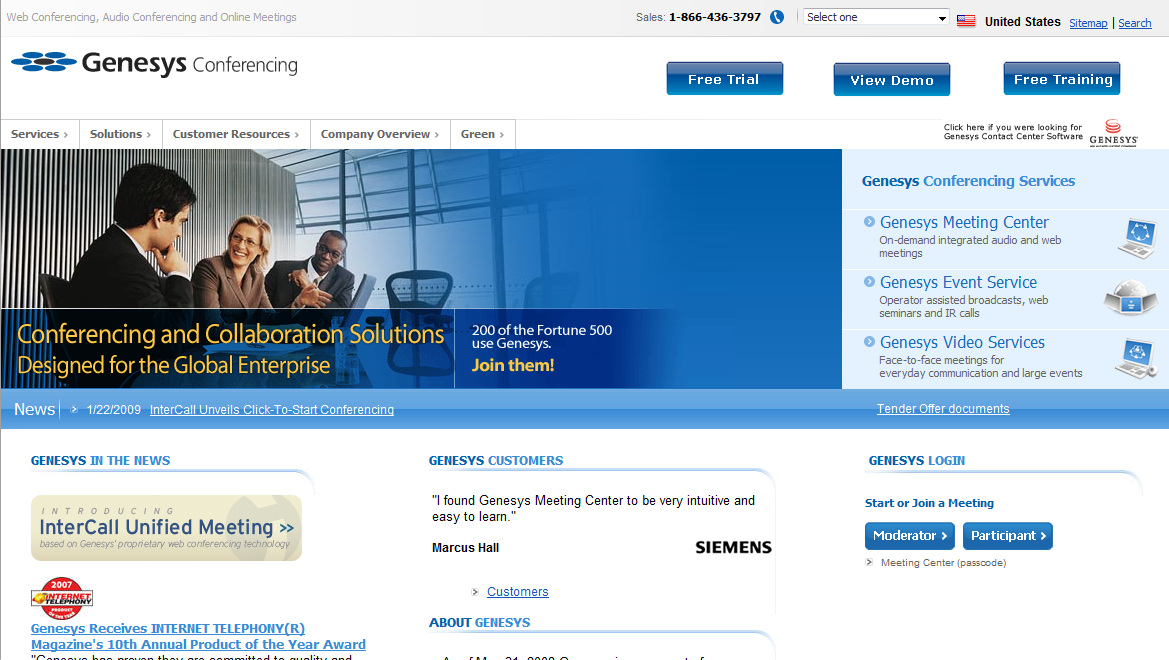Screen dimensions: 1169x660
Task: Click the Participant login button
Action: point(1007,535)
